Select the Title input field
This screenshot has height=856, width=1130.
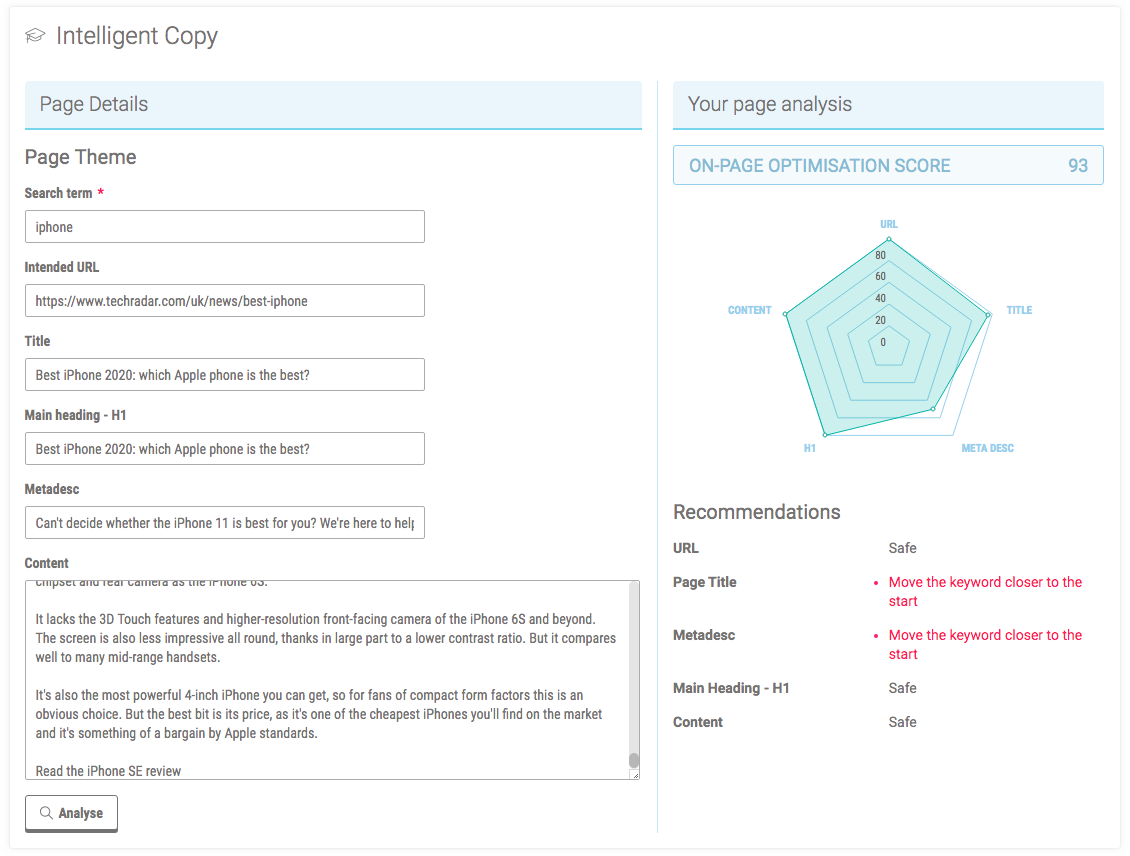point(225,375)
